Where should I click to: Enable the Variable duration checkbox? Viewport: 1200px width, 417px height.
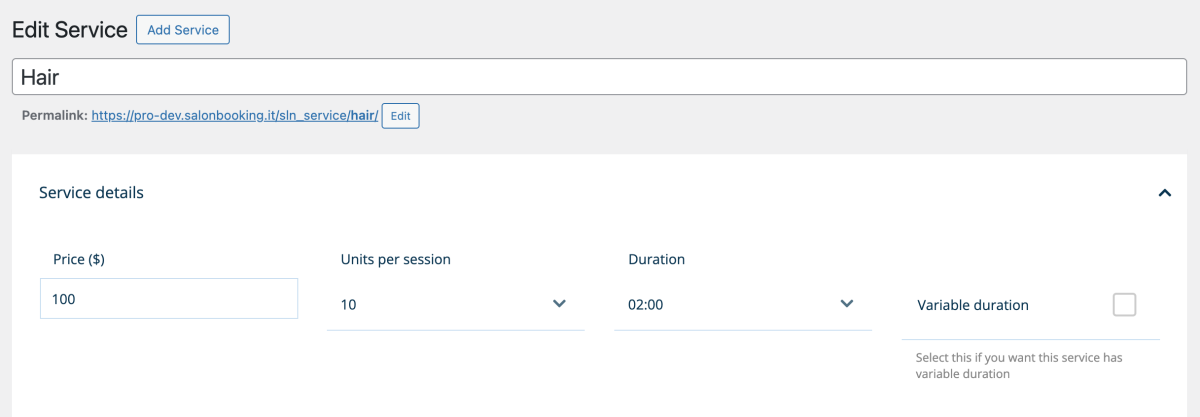[1124, 305]
